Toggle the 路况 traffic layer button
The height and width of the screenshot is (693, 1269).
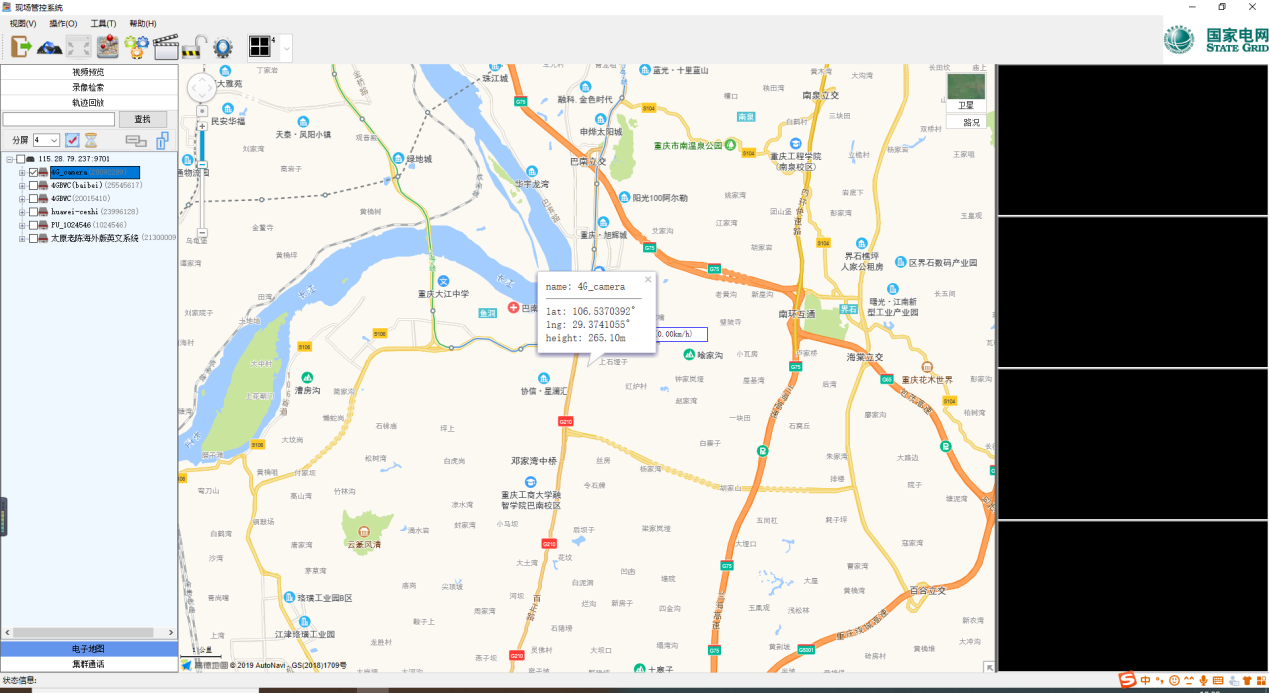tap(966, 122)
